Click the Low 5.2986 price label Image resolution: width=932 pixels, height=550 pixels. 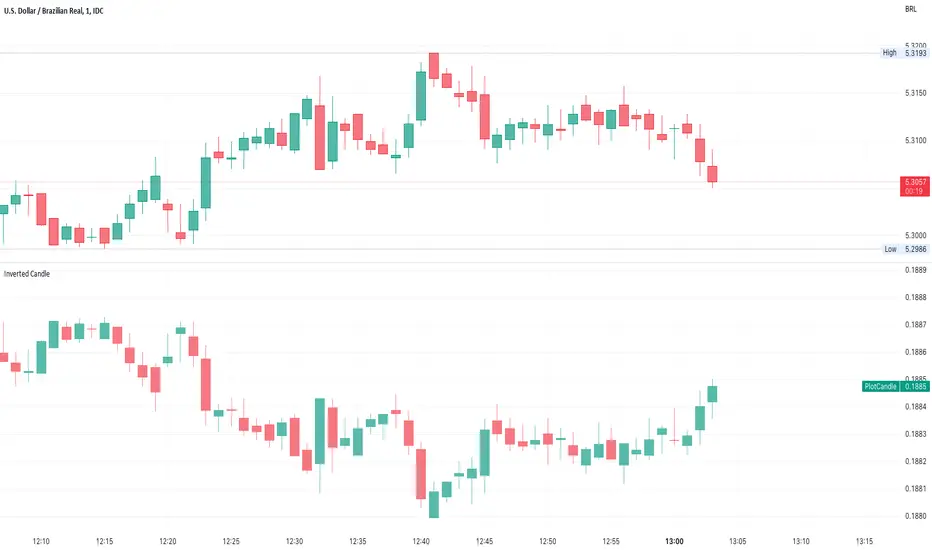[902, 249]
